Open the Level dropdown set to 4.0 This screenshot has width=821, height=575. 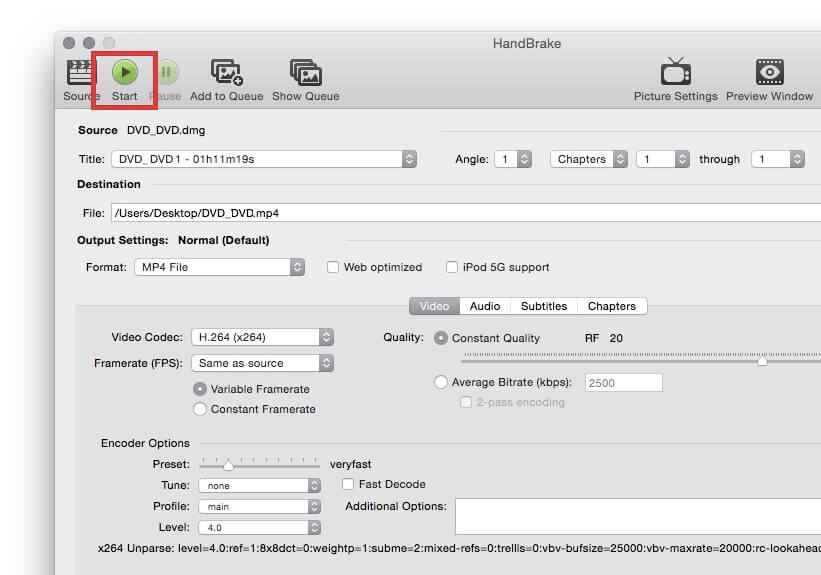260,527
